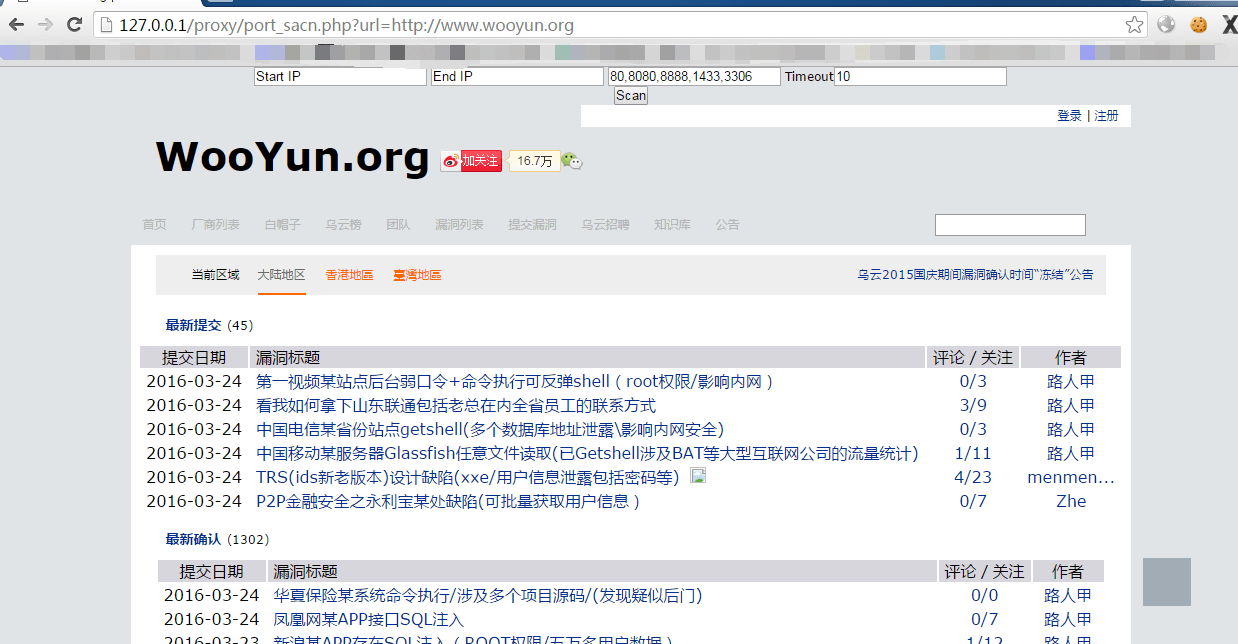The height and width of the screenshot is (644, 1238).
Task: Click the broken image icon beside the TRS title
Action: [x=699, y=476]
